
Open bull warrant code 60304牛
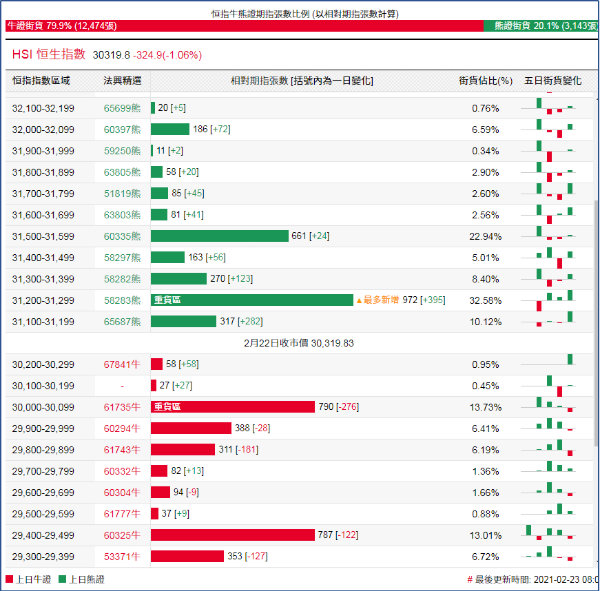click(x=122, y=493)
